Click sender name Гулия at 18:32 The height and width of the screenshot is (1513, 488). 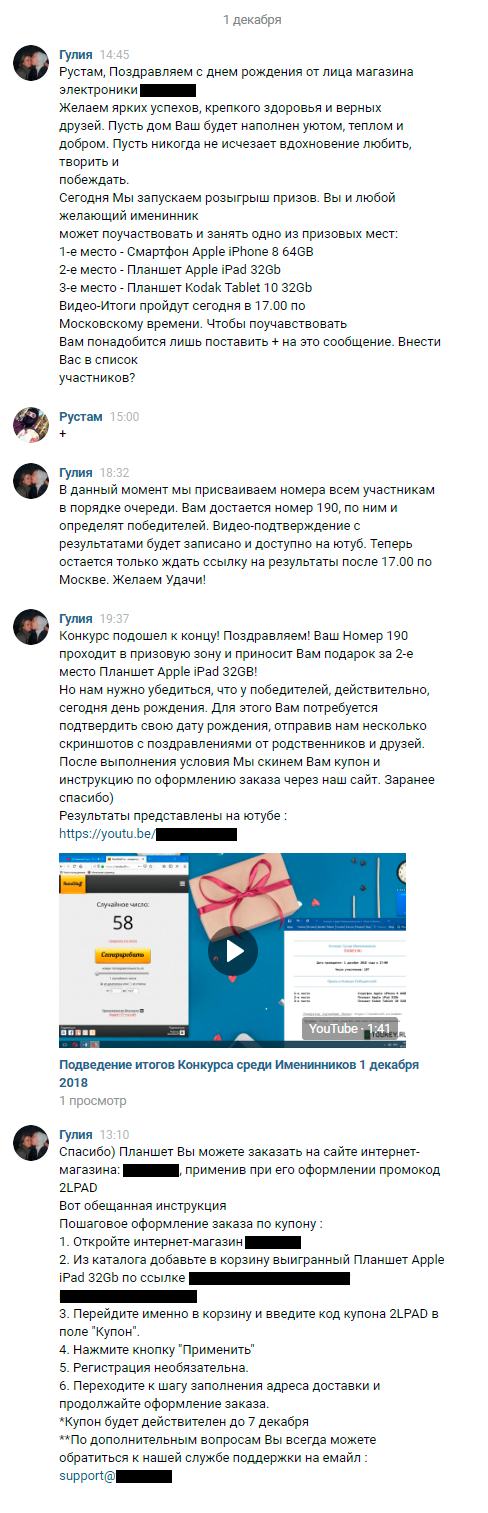76,472
